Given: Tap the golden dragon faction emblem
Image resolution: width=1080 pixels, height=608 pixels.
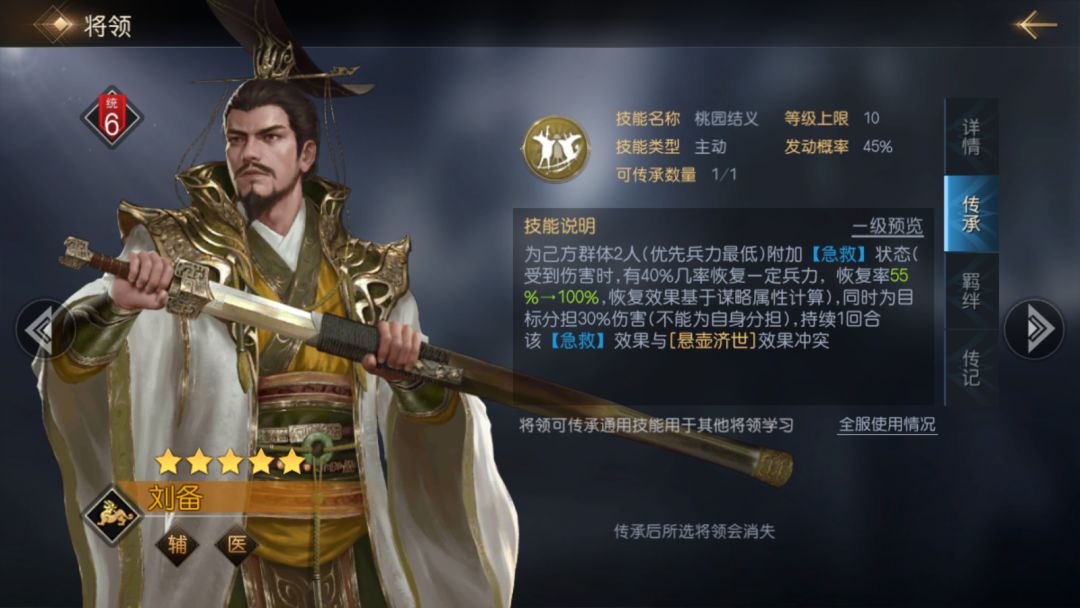Looking at the screenshot, I should pos(114,515).
